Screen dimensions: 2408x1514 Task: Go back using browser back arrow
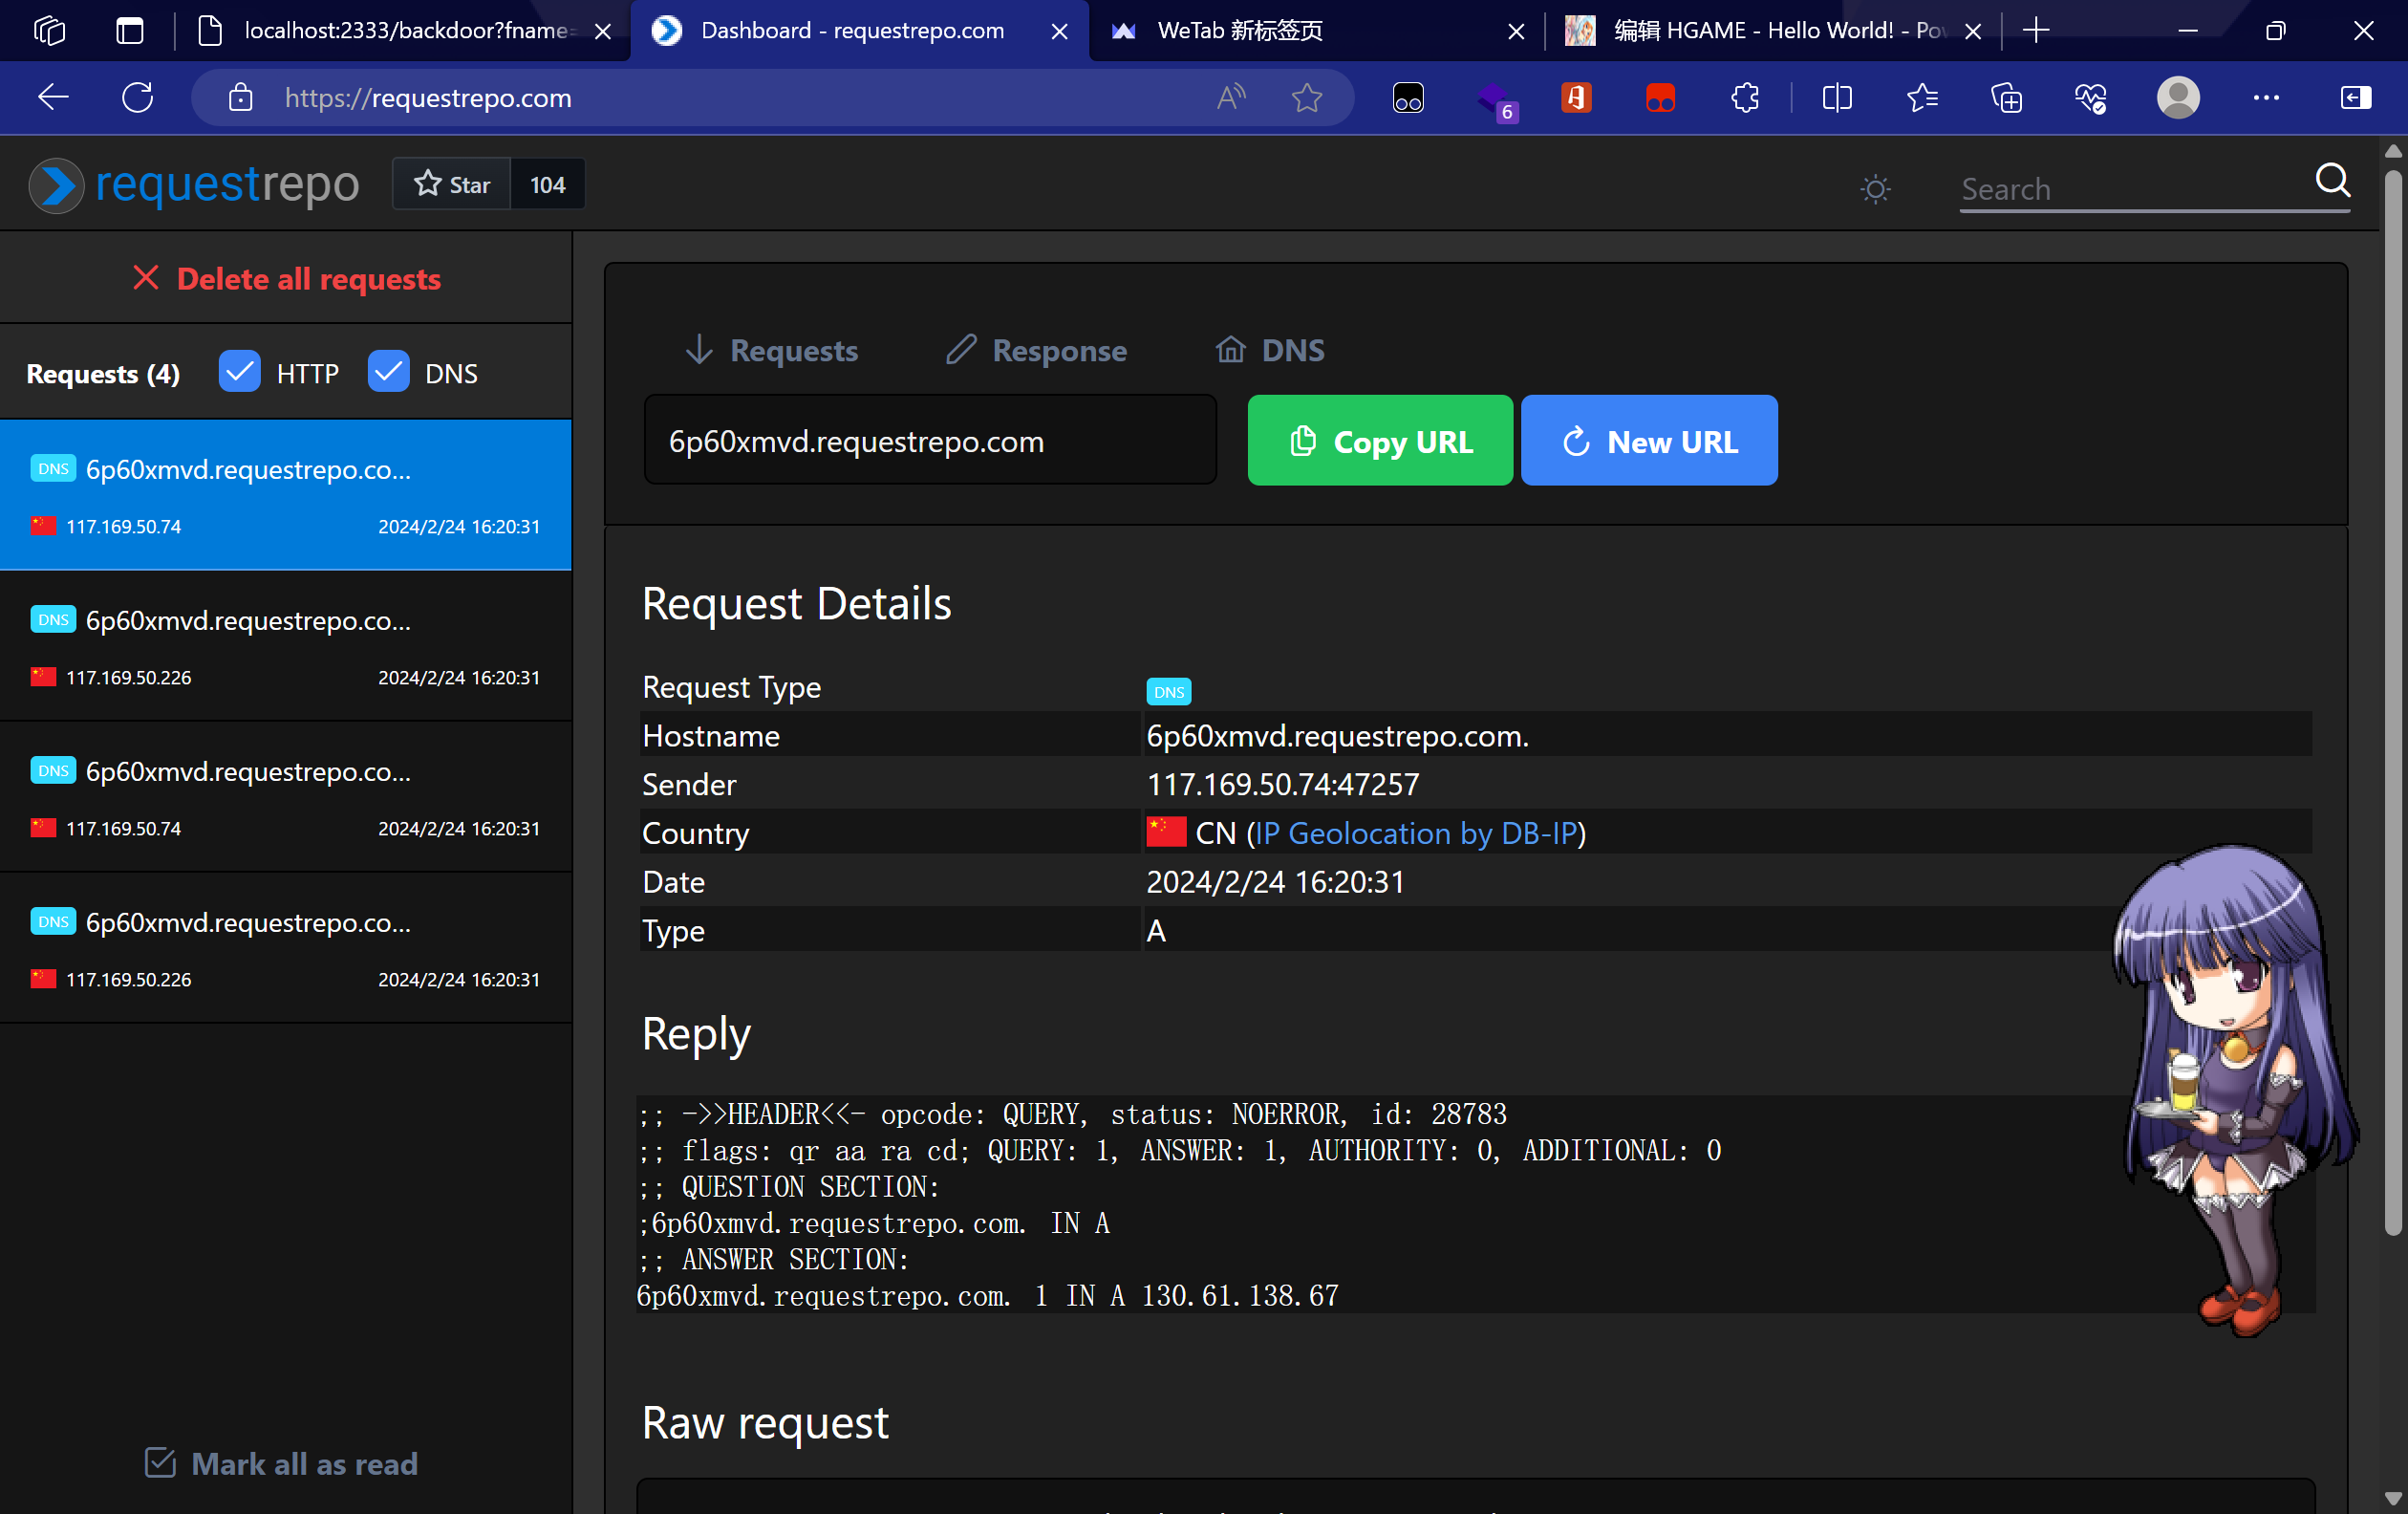53,98
